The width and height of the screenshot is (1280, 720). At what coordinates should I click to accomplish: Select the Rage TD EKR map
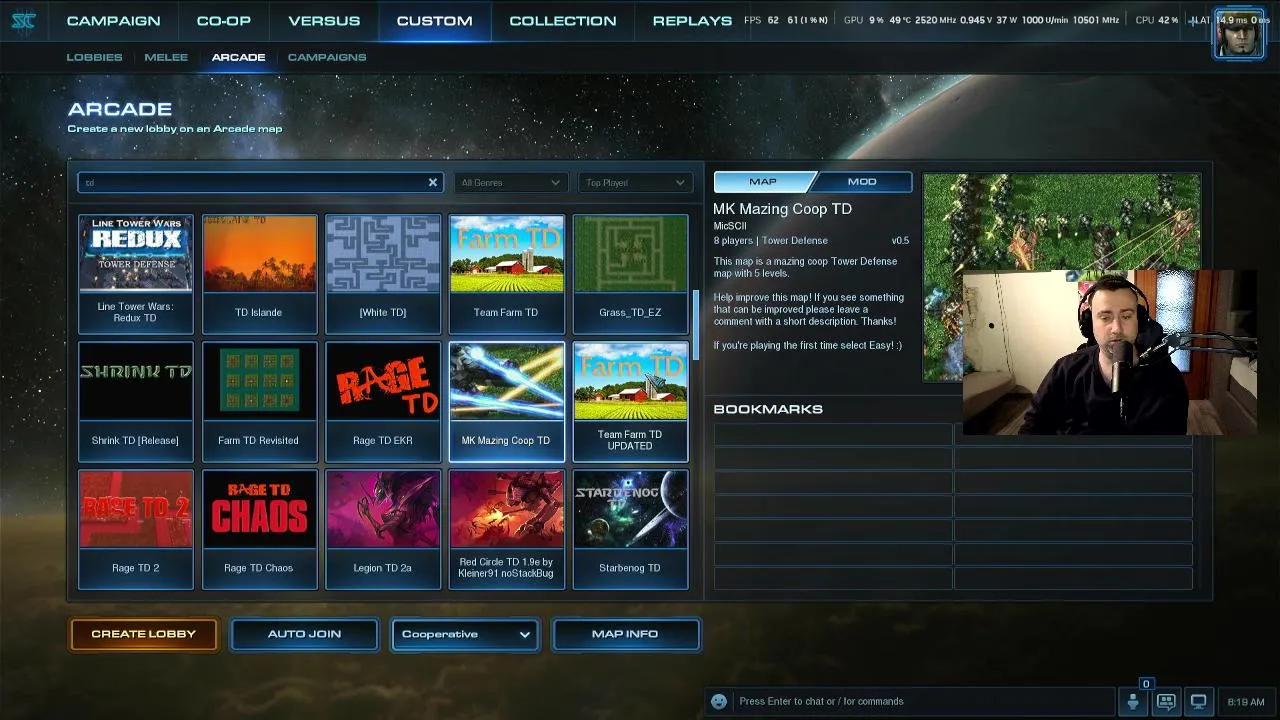383,402
